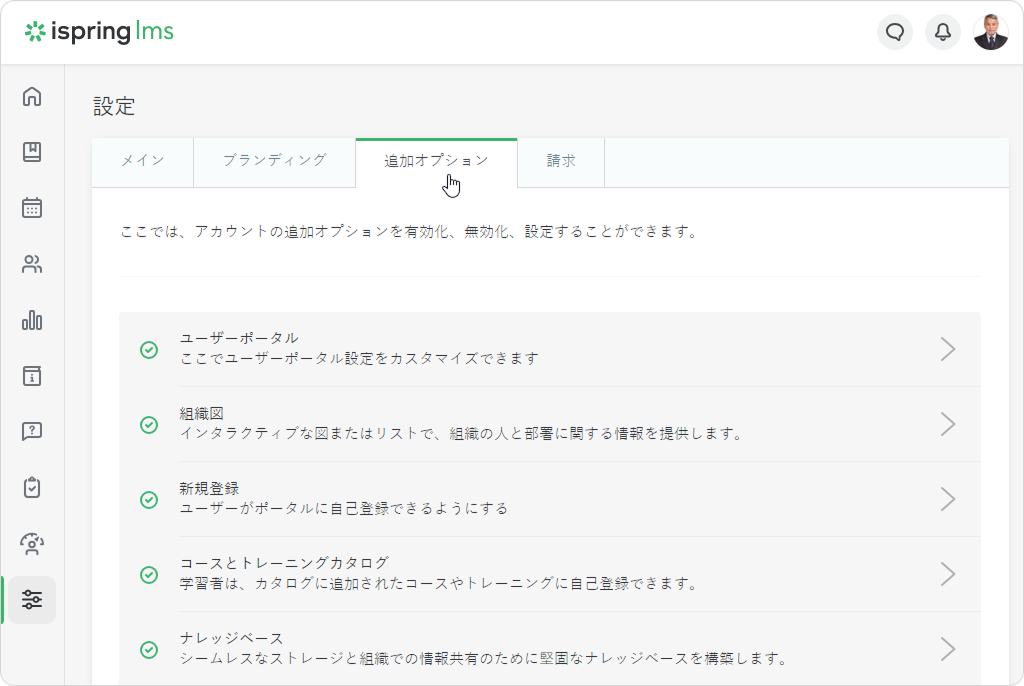The height and width of the screenshot is (686, 1024).
Task: Click the green check next to 組織図
Action: click(x=149, y=425)
